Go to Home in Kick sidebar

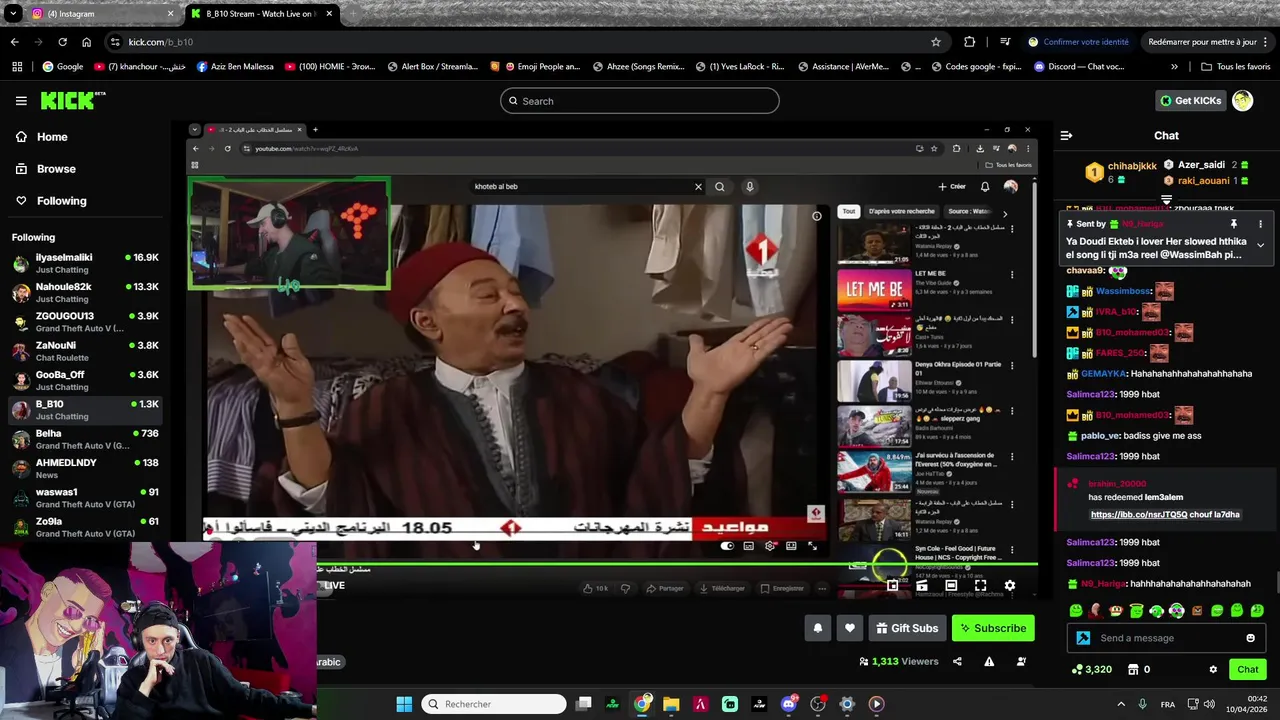52,137
